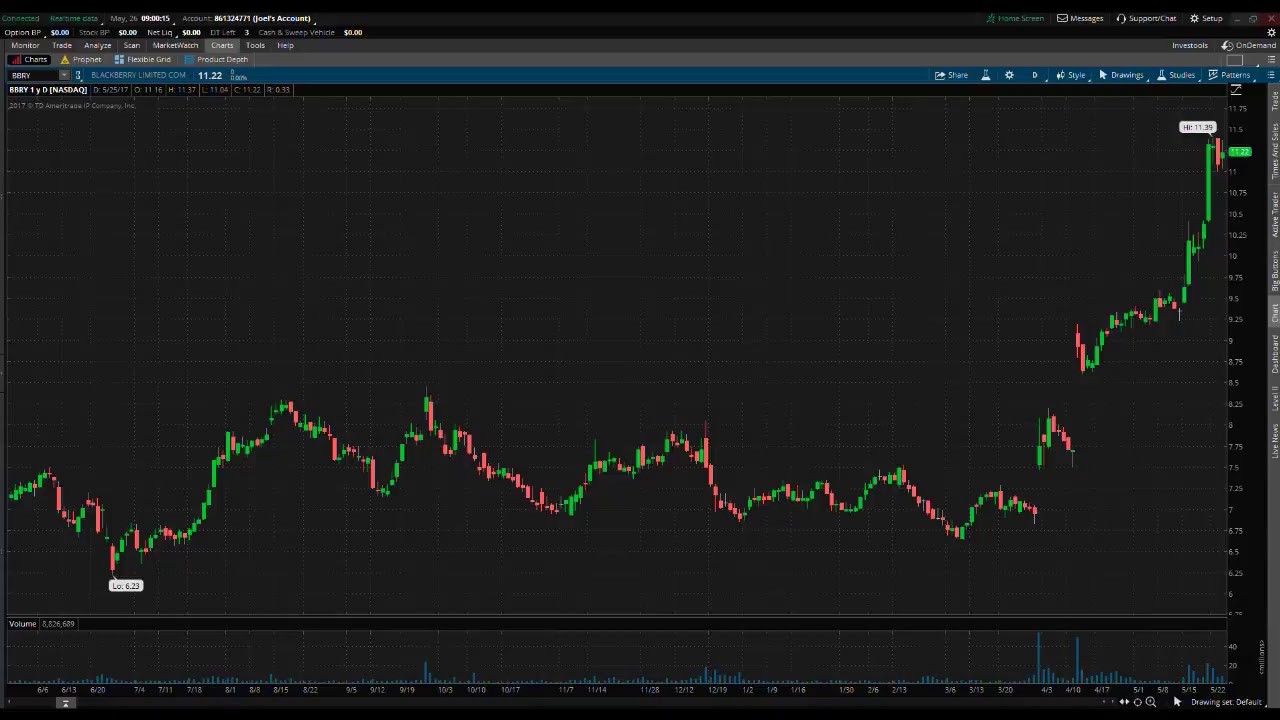Open the Help tab

[x=285, y=45]
